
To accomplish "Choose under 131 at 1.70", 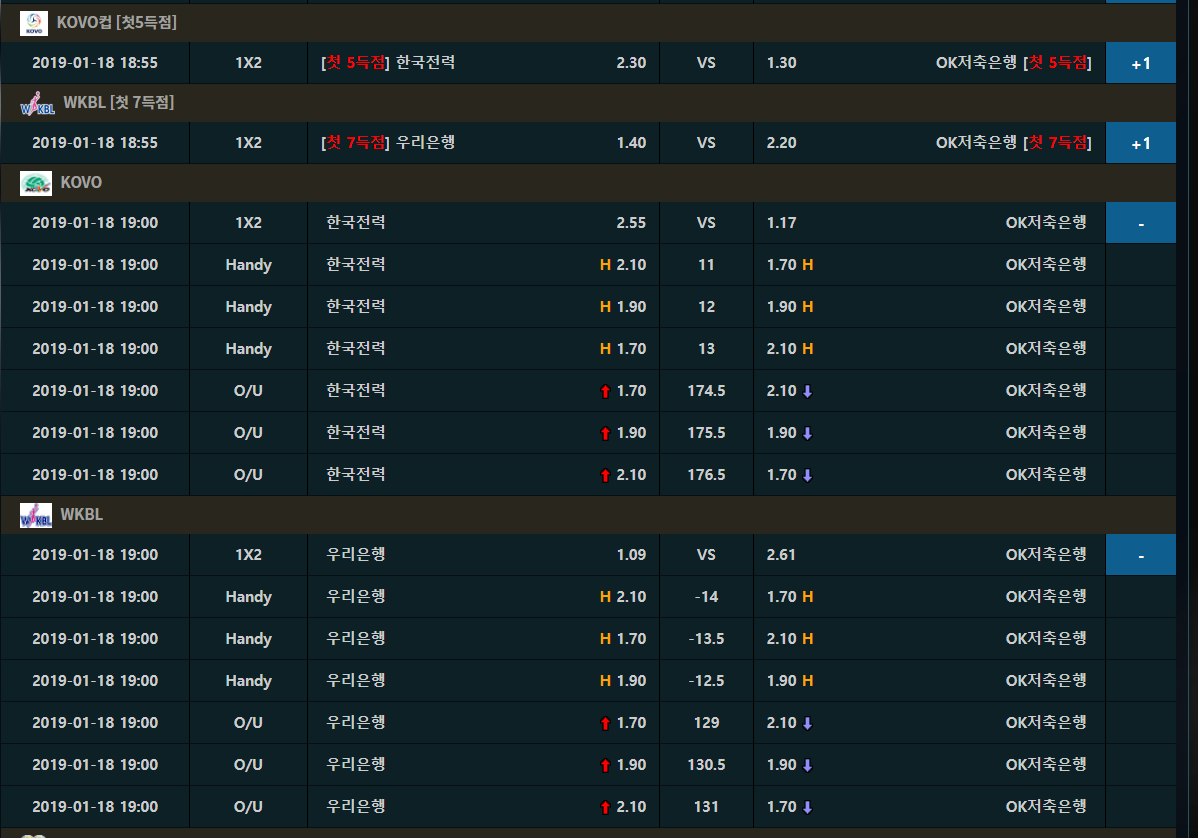I will coord(929,807).
